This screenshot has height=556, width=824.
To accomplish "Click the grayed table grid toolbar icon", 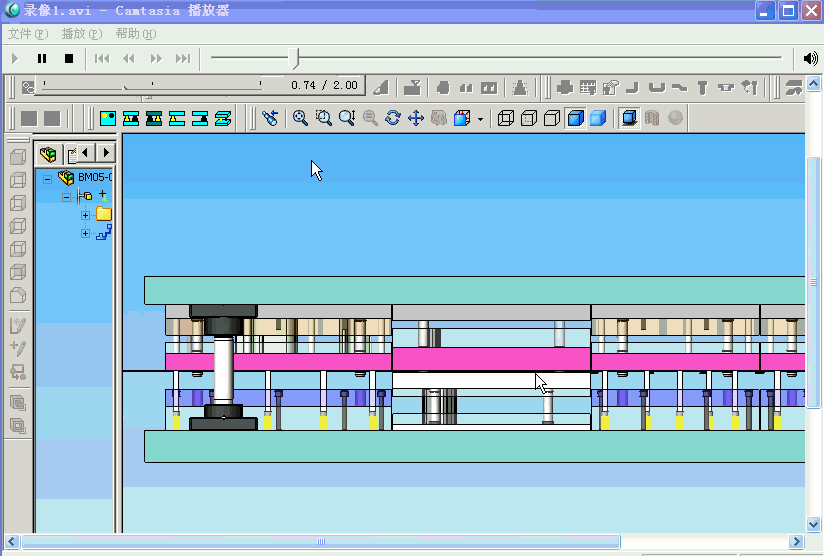I will (588, 87).
